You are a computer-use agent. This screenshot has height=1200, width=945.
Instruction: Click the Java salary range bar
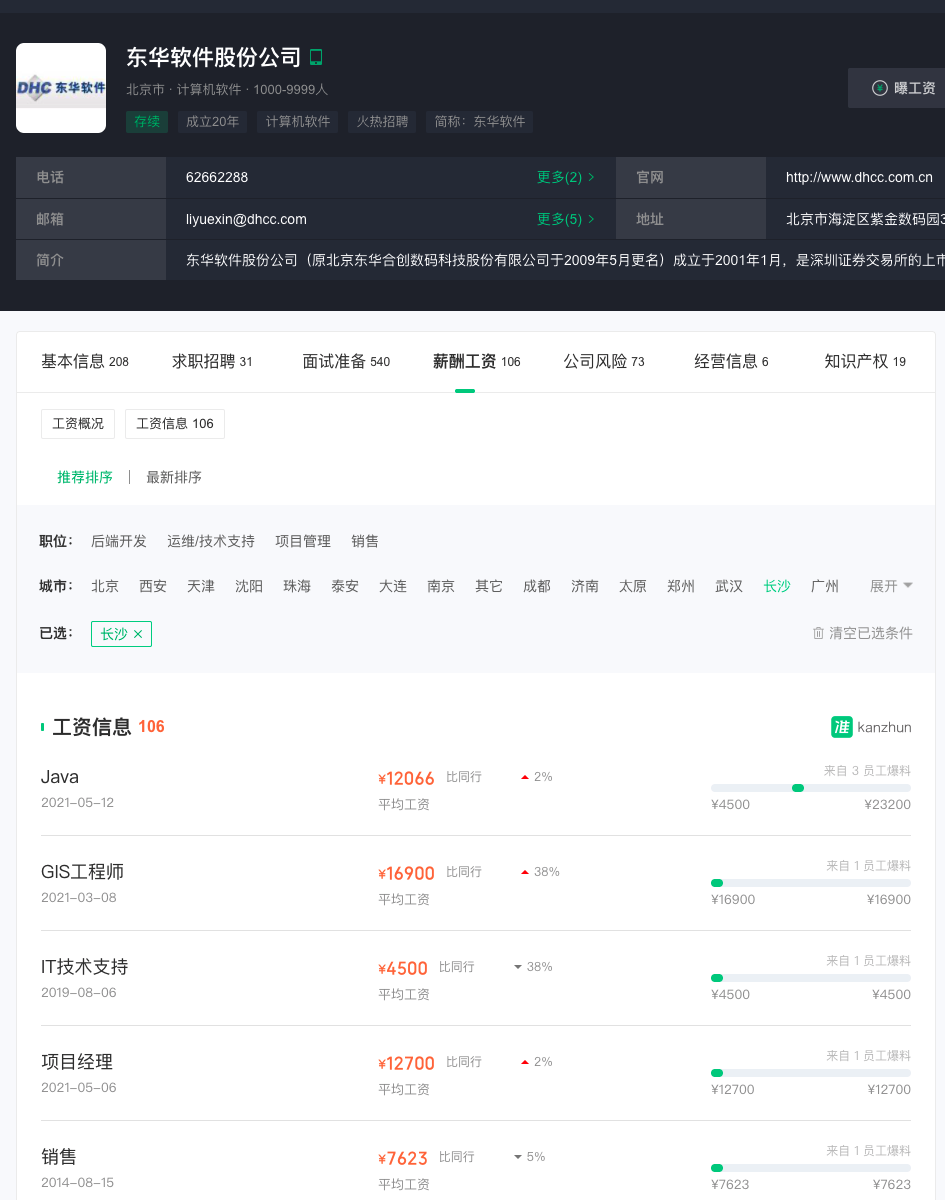811,788
